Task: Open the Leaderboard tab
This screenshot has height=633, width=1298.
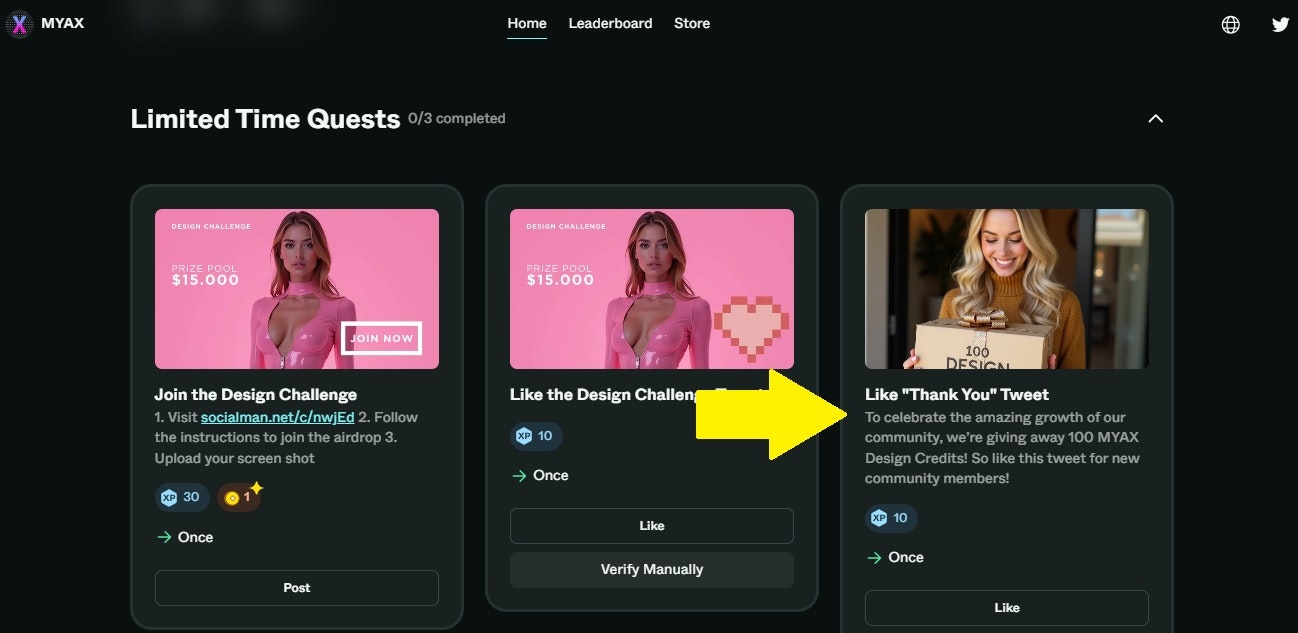Action: (610, 23)
